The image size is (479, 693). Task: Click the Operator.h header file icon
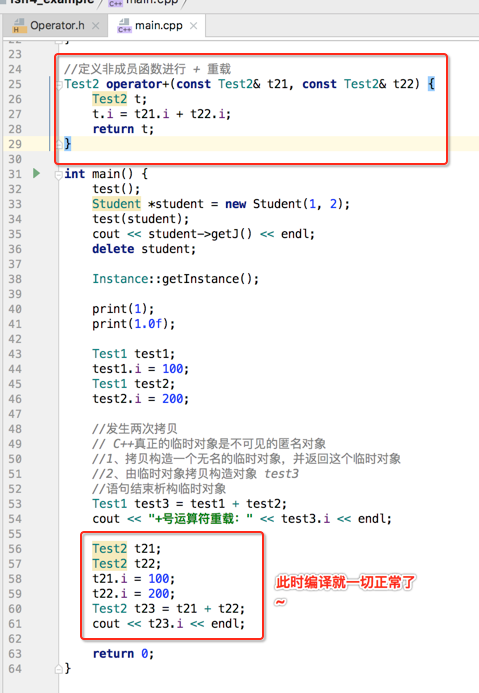click(19, 26)
